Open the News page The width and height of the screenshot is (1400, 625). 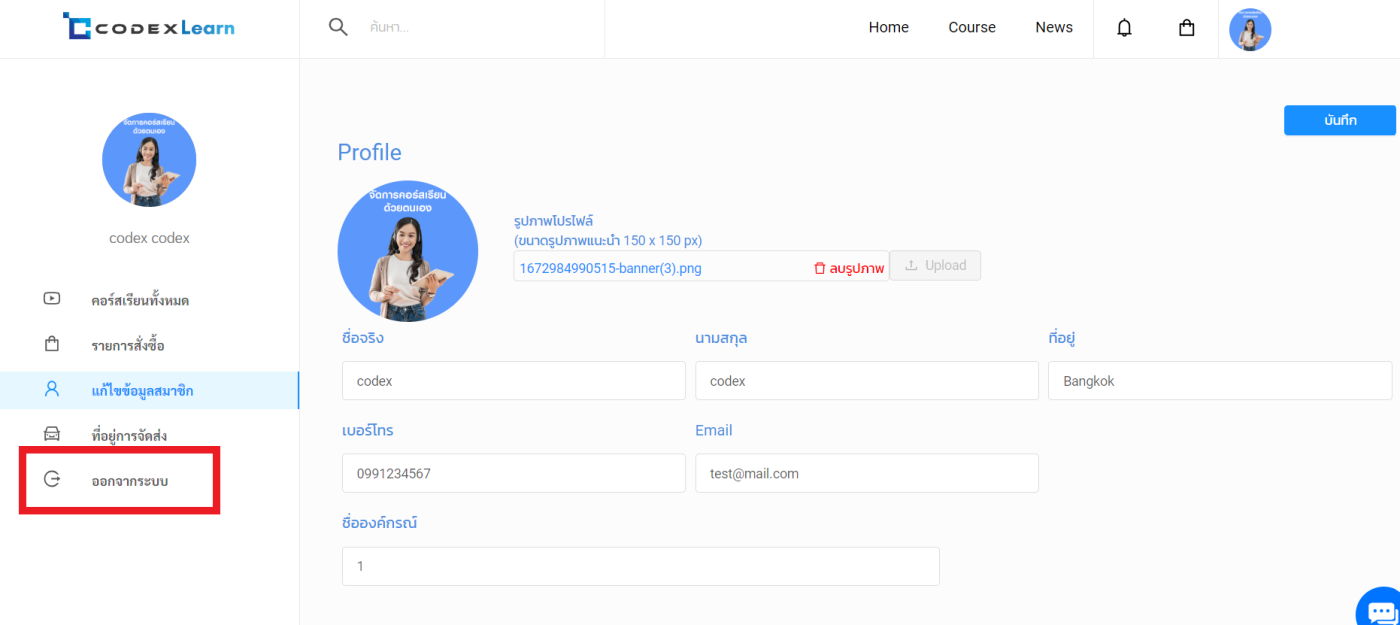tap(1053, 28)
